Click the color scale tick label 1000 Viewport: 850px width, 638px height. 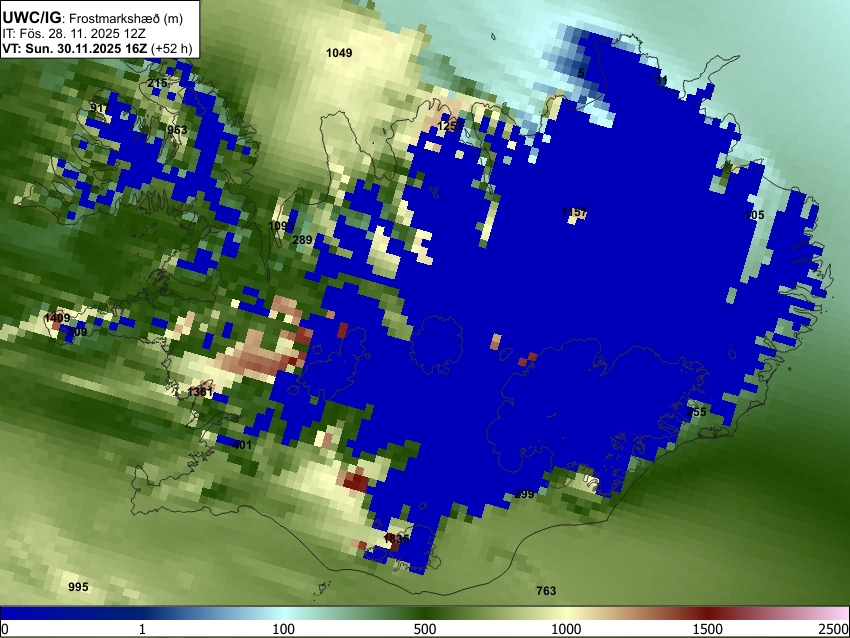pos(566,629)
